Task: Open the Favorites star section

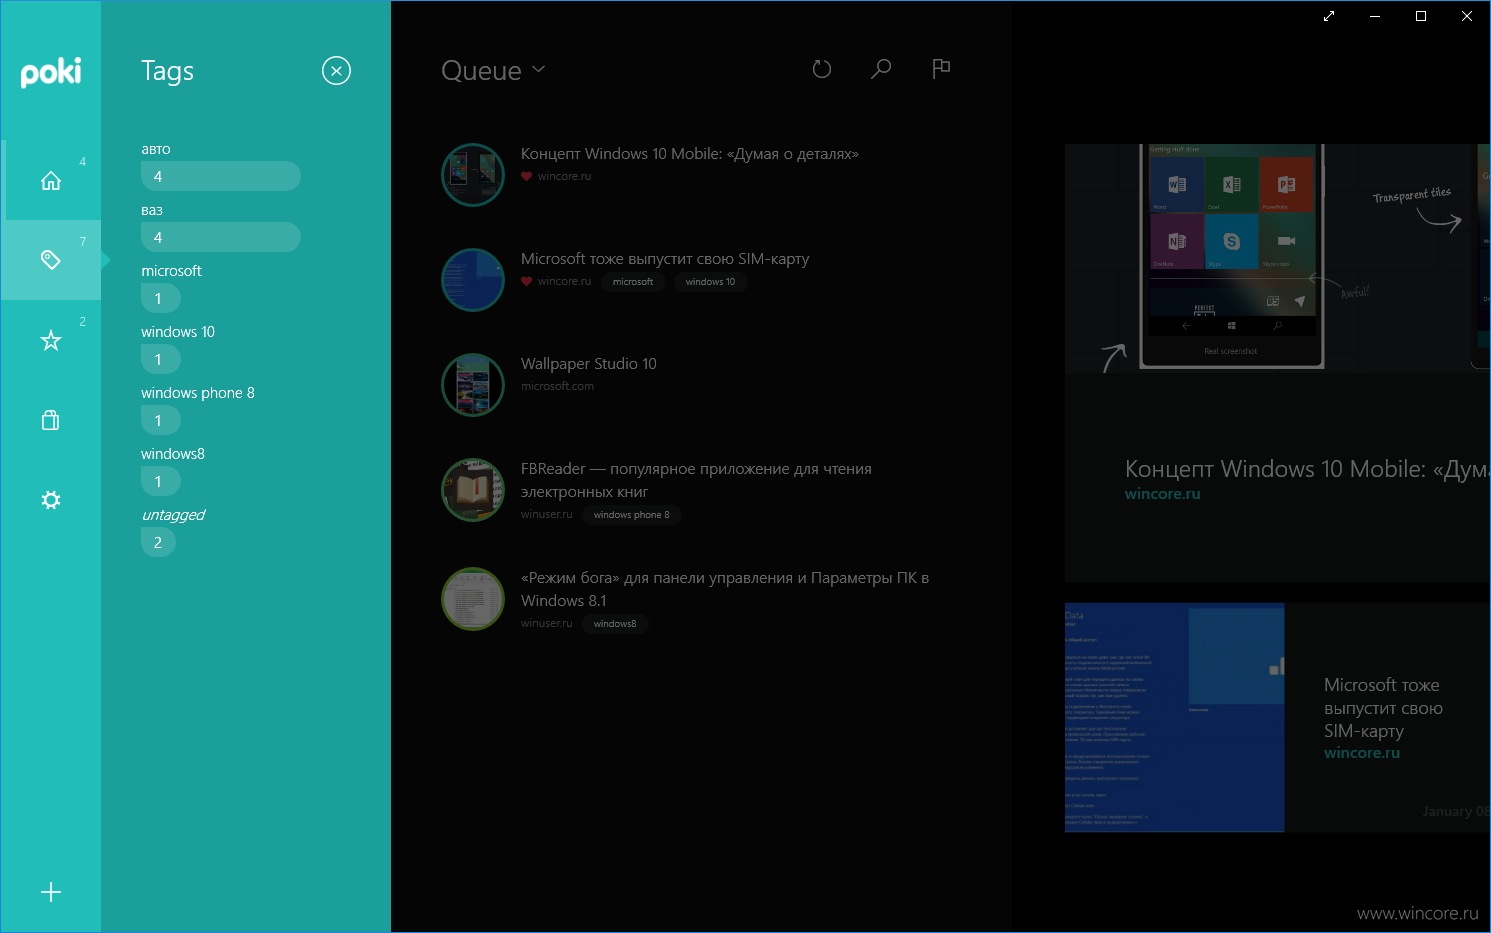Action: pos(51,340)
